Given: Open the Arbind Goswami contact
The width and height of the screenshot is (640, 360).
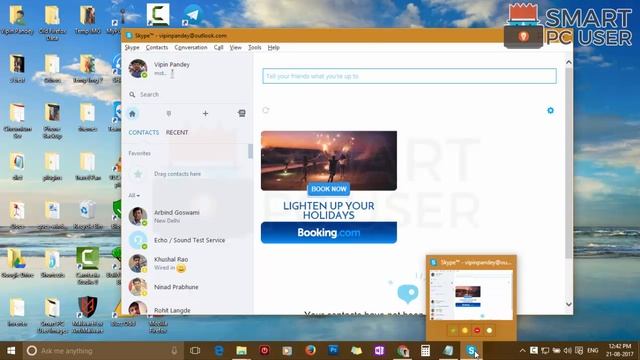Looking at the screenshot, I should pyautogui.click(x=187, y=216).
